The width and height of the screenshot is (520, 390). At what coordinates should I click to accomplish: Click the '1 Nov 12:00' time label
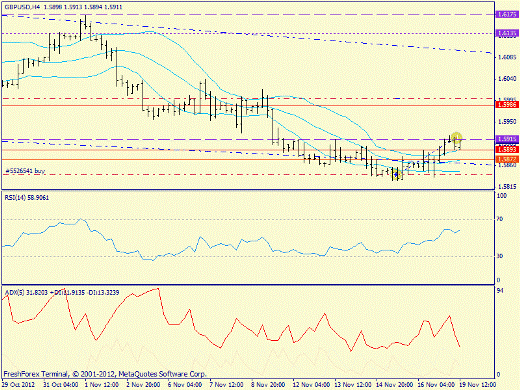(102, 385)
